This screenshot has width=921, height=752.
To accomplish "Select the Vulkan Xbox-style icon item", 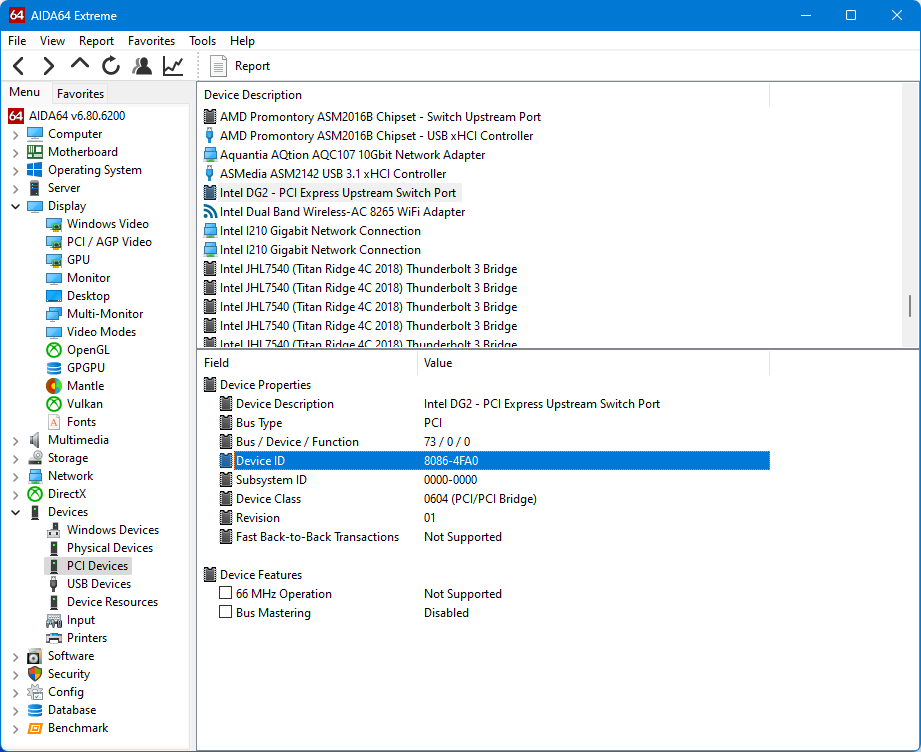I will click(x=54, y=404).
